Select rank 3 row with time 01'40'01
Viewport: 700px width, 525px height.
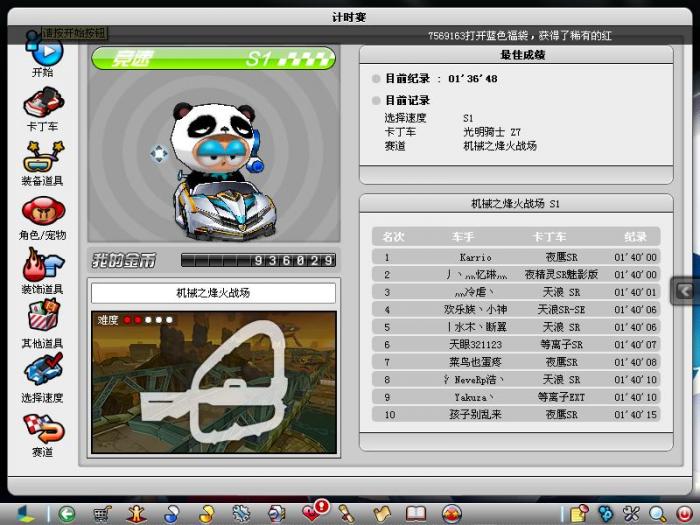(x=516, y=292)
